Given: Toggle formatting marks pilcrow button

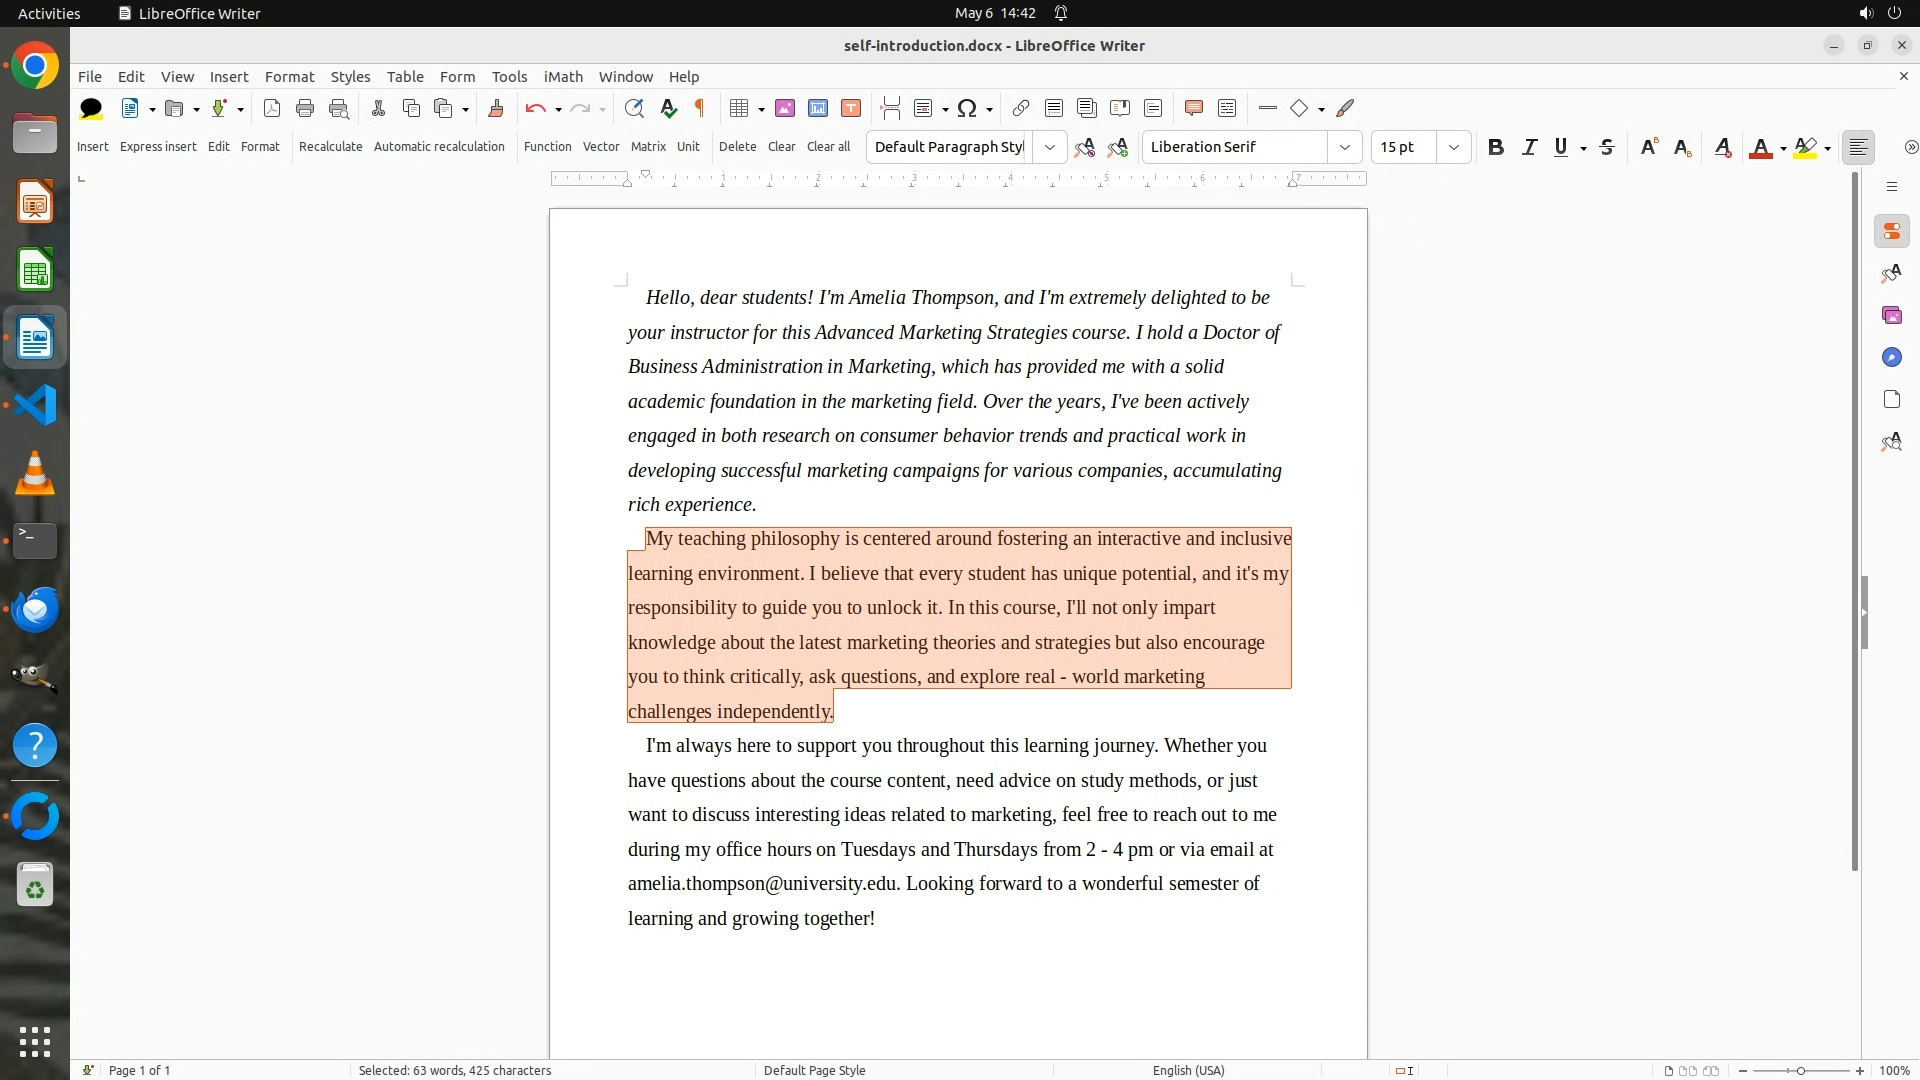Looking at the screenshot, I should point(700,108).
